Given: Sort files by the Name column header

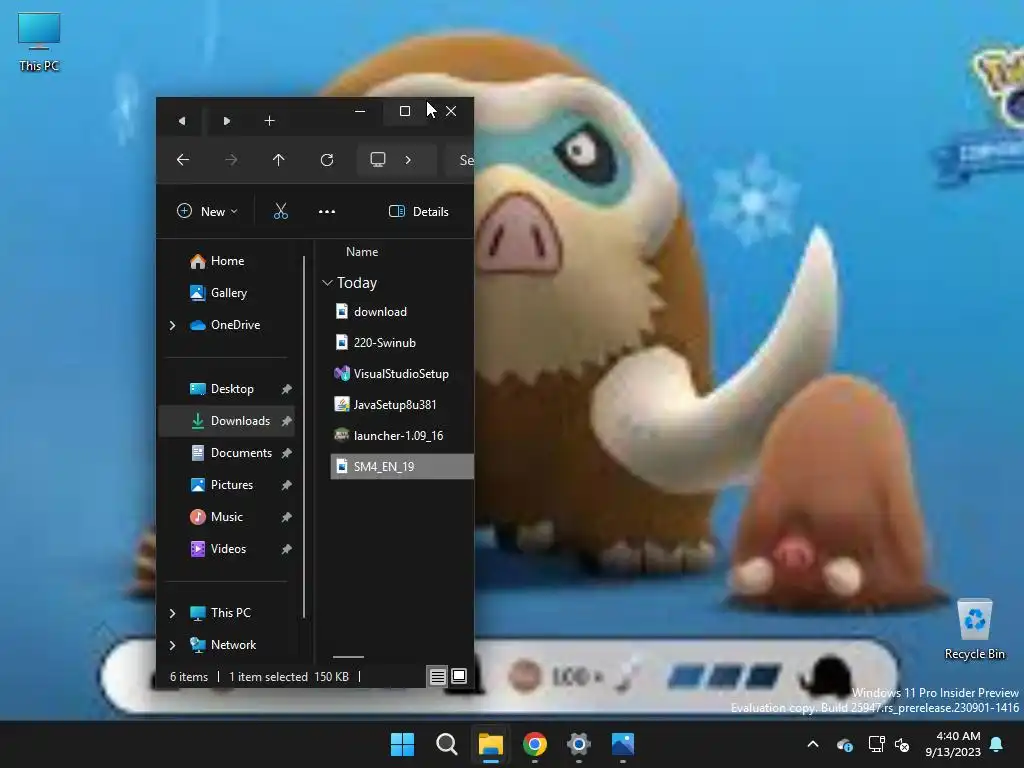Looking at the screenshot, I should tap(362, 251).
